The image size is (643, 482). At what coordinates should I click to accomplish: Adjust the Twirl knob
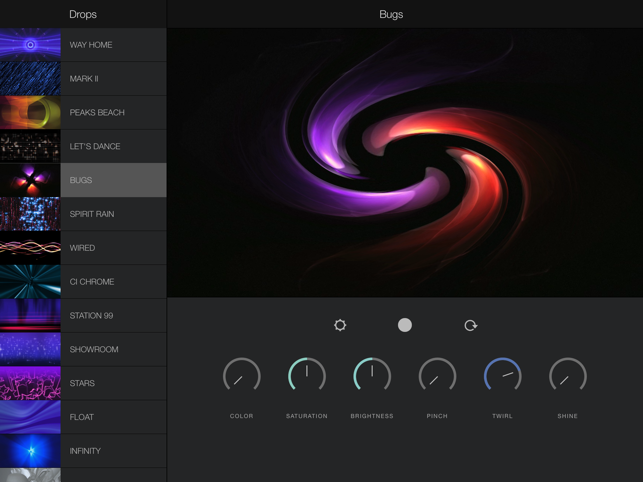502,375
